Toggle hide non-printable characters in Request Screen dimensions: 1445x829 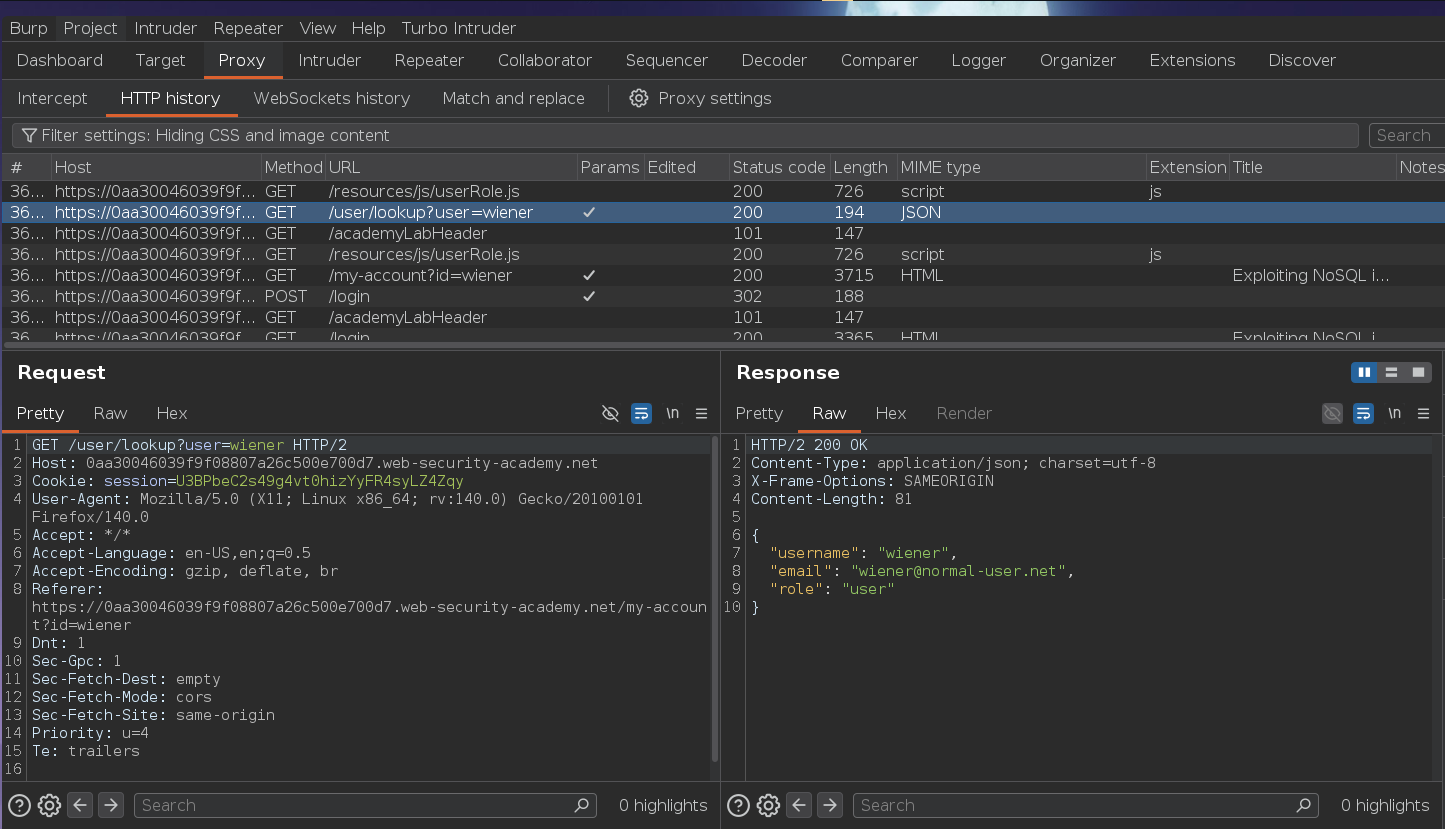tap(610, 413)
